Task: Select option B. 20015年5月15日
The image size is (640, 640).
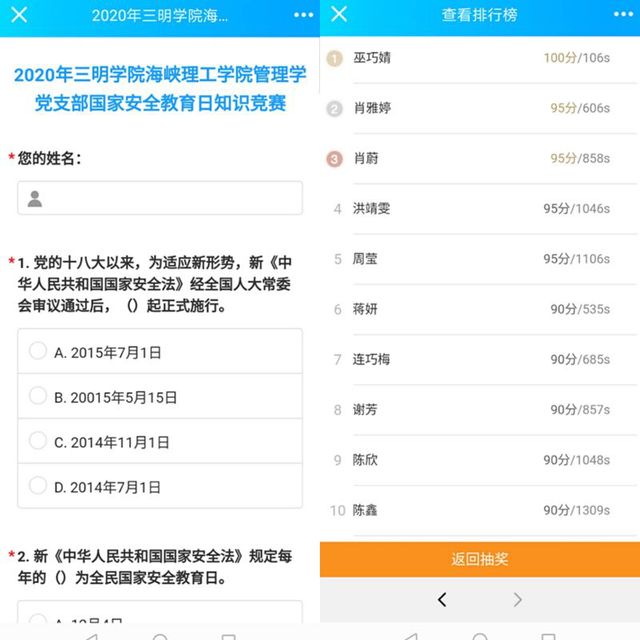Action: 160,397
